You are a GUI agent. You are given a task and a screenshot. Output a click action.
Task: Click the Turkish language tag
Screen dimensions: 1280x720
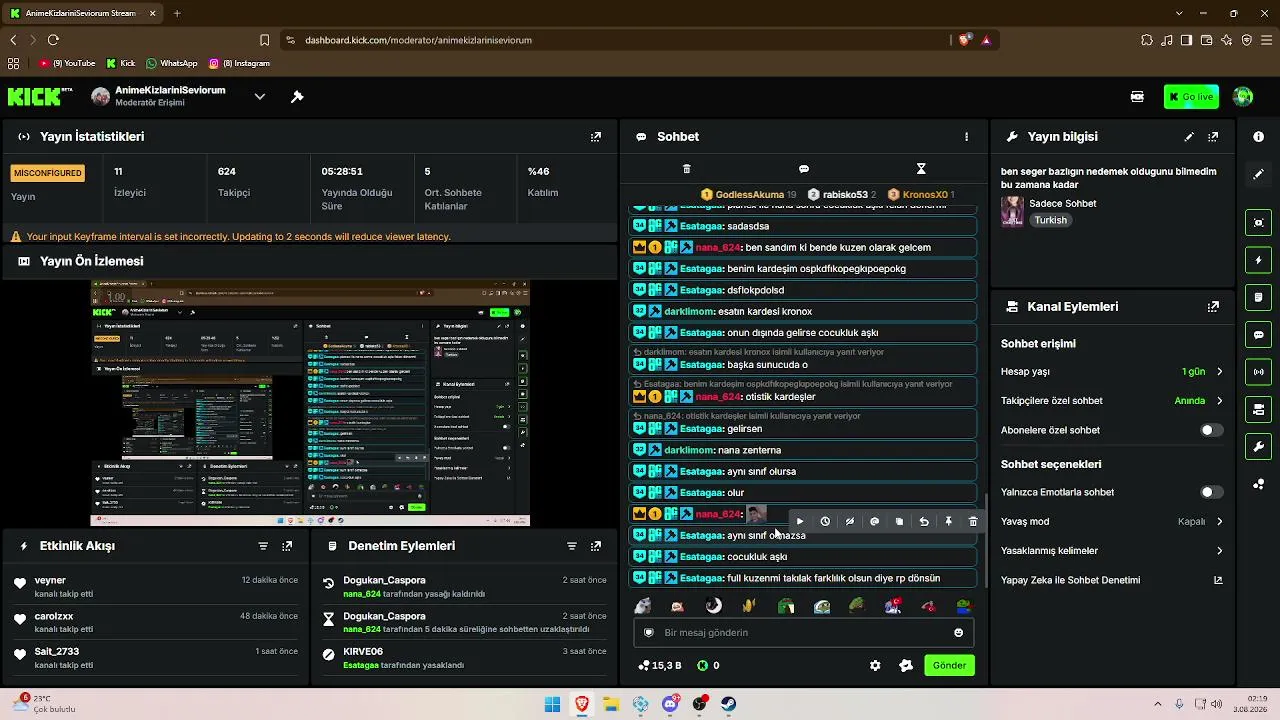[x=1050, y=220]
